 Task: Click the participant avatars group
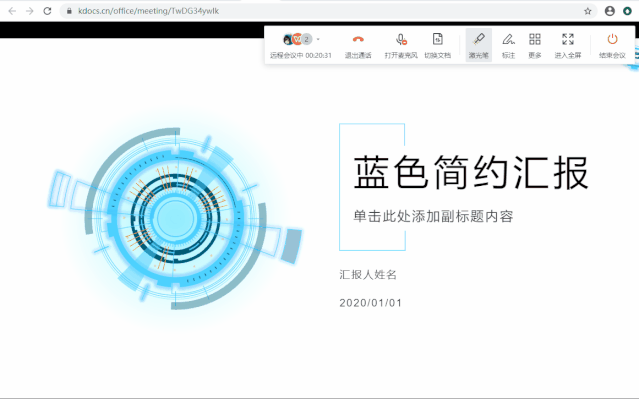pos(297,40)
